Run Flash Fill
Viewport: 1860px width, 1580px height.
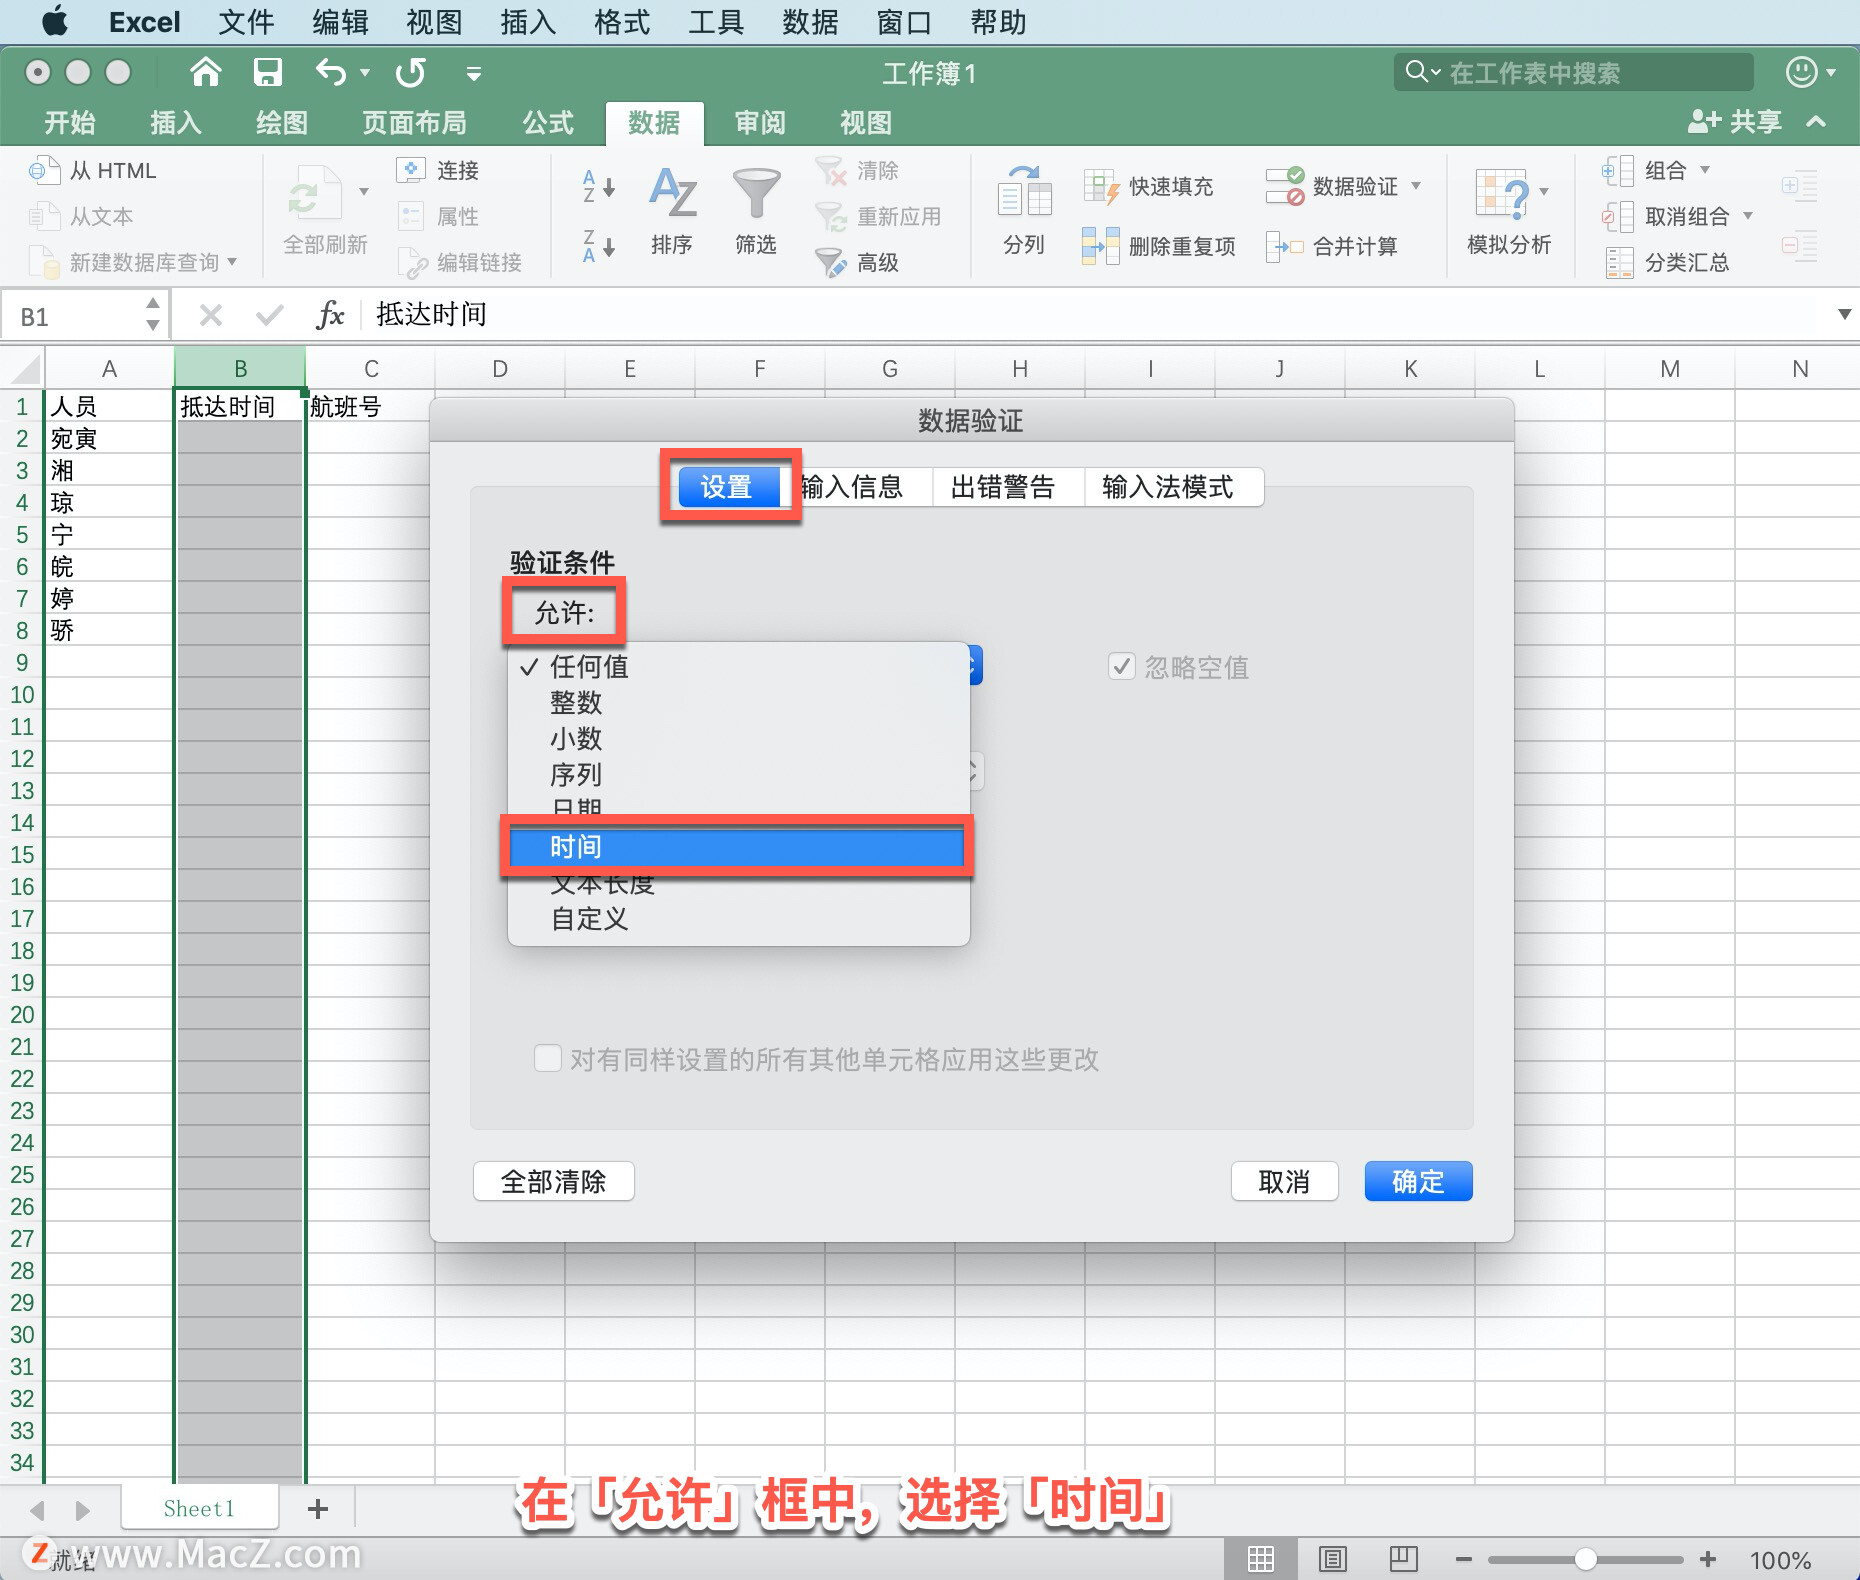coord(1148,187)
